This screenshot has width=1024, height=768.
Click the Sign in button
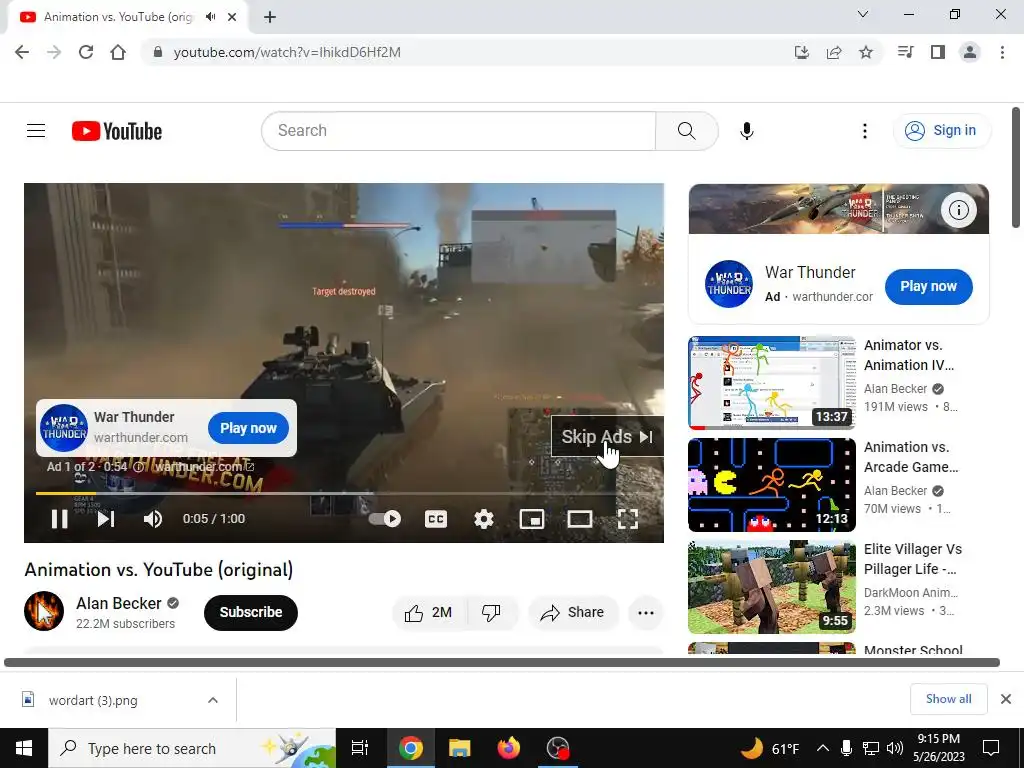click(x=941, y=131)
